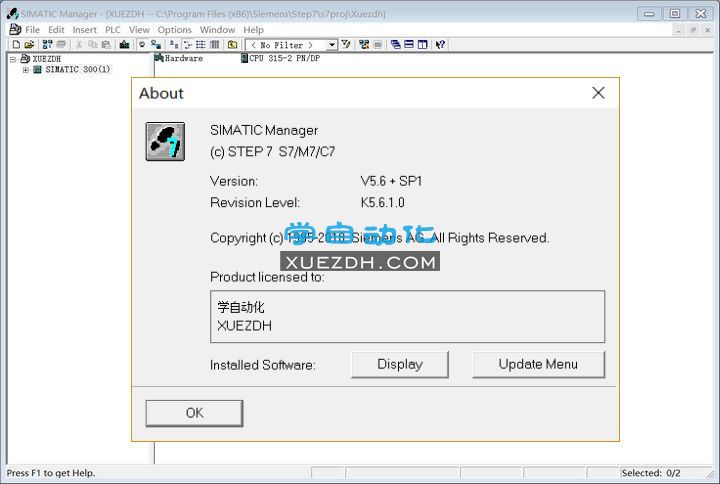Click the Online view toolbar icon

156,45
